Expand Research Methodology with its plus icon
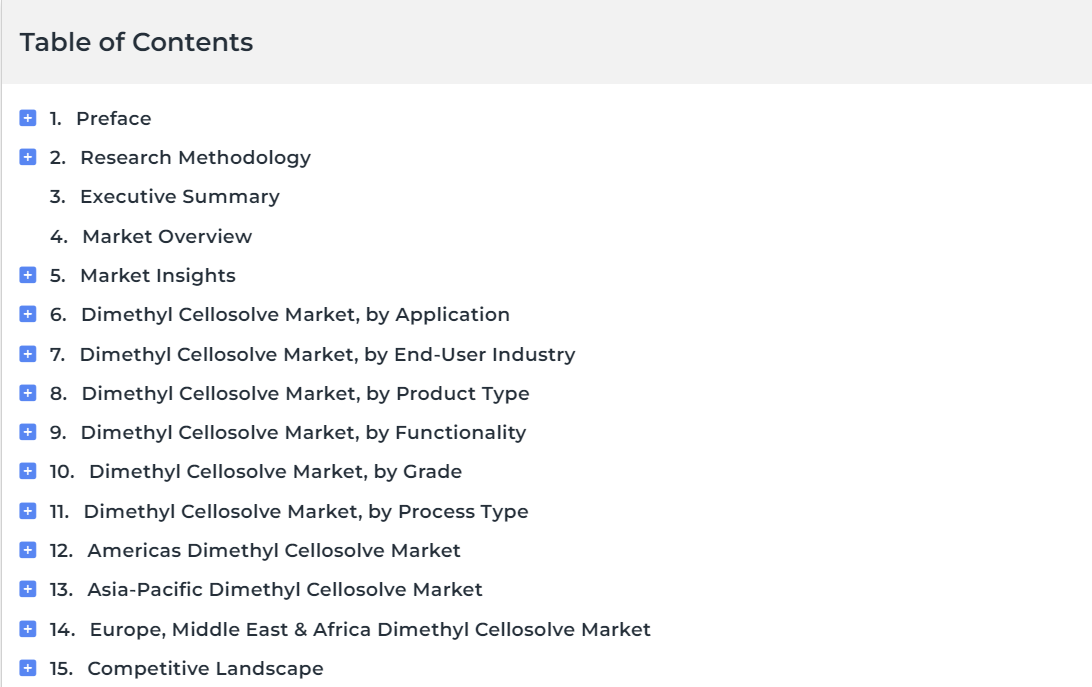Screen dimensions: 1092x687 coord(28,157)
